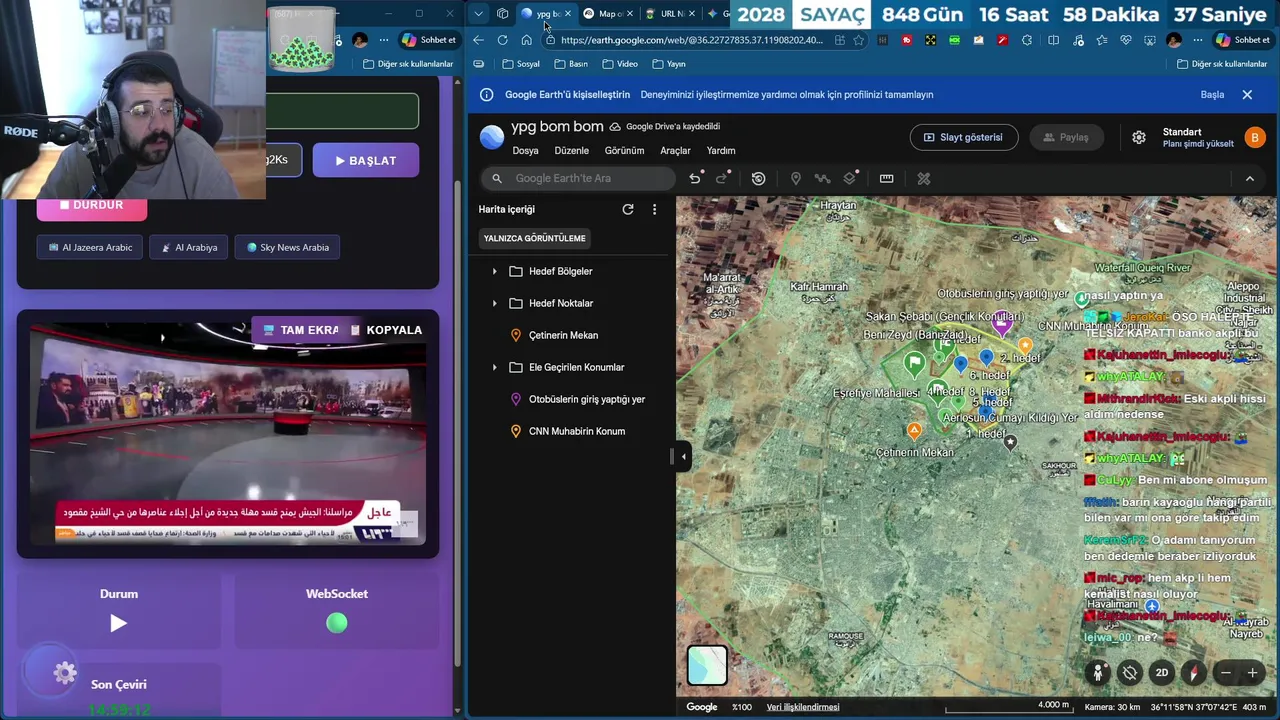Image resolution: width=1280 pixels, height=720 pixels.
Task: Click the Paylaş share button
Action: tap(1066, 137)
